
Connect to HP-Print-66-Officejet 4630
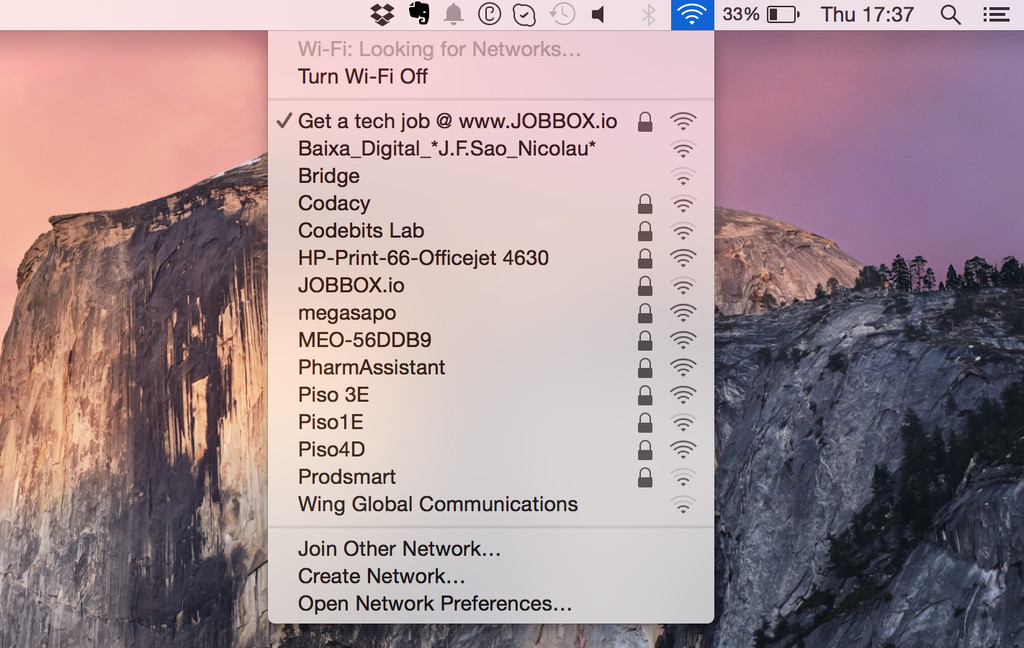tap(490, 258)
